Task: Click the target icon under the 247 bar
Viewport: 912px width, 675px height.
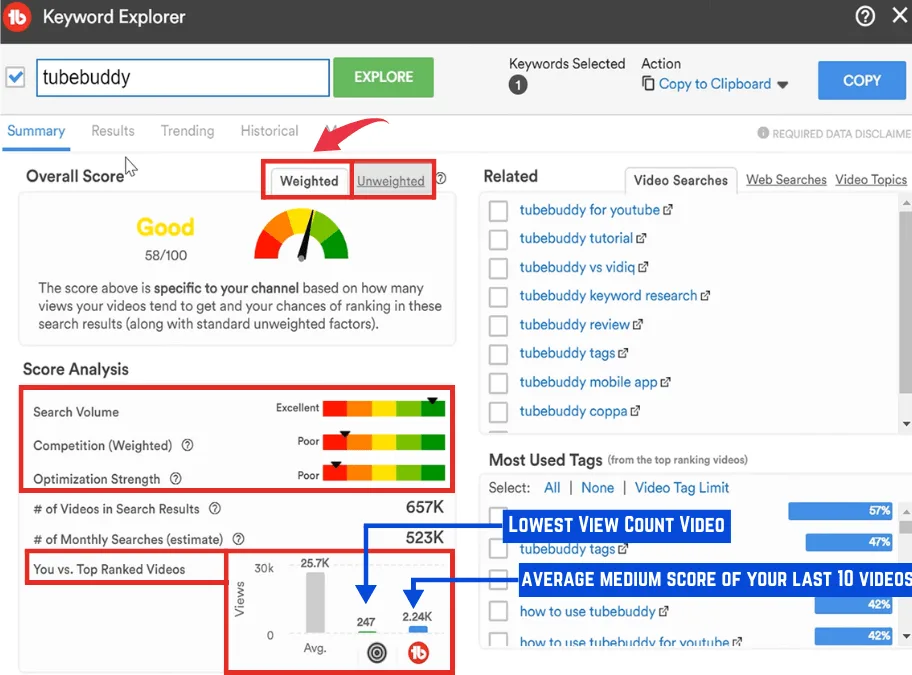Action: tap(377, 653)
